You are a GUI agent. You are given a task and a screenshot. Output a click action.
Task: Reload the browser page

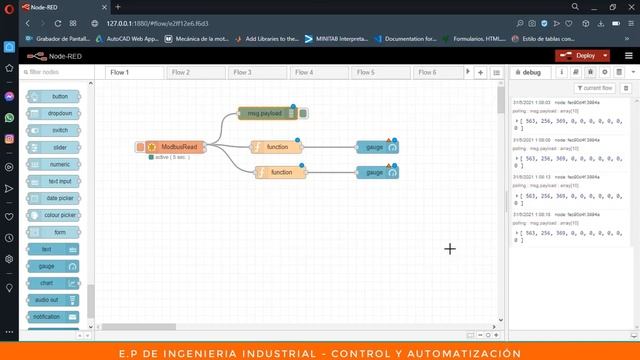click(x=58, y=24)
